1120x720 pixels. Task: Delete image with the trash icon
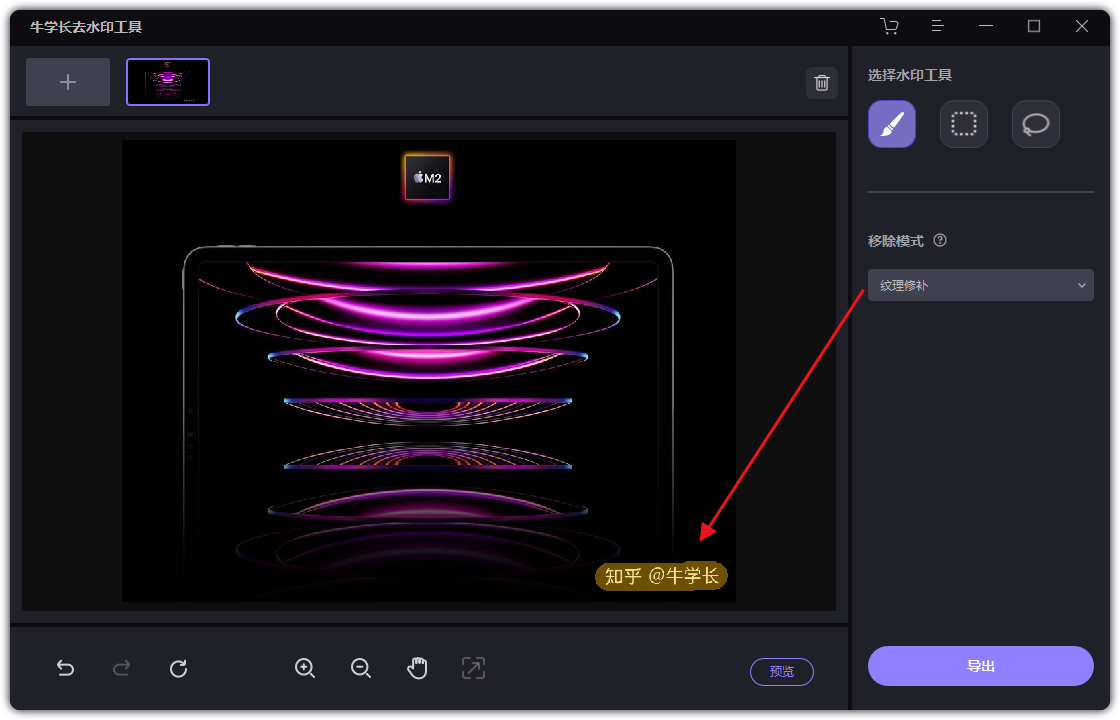tap(821, 83)
